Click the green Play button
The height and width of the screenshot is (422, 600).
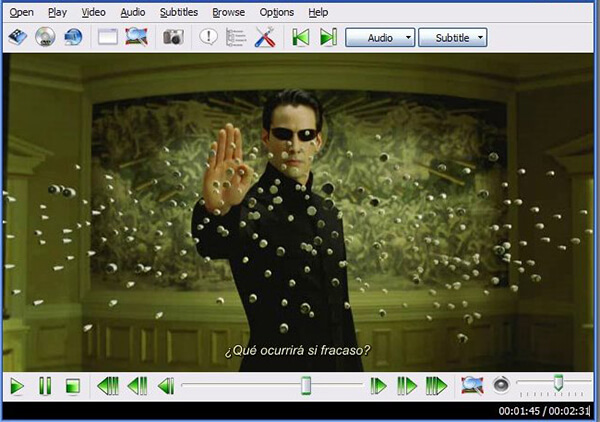point(17,386)
